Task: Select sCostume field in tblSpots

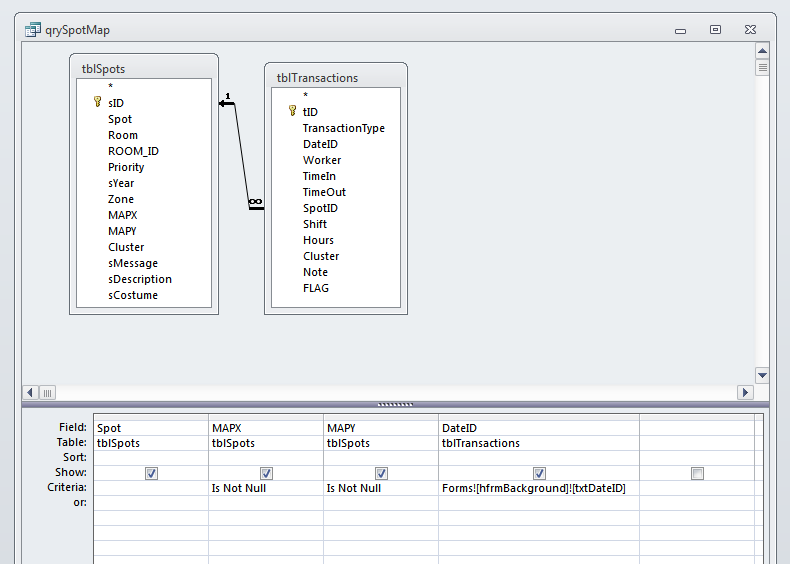Action: pos(133,295)
